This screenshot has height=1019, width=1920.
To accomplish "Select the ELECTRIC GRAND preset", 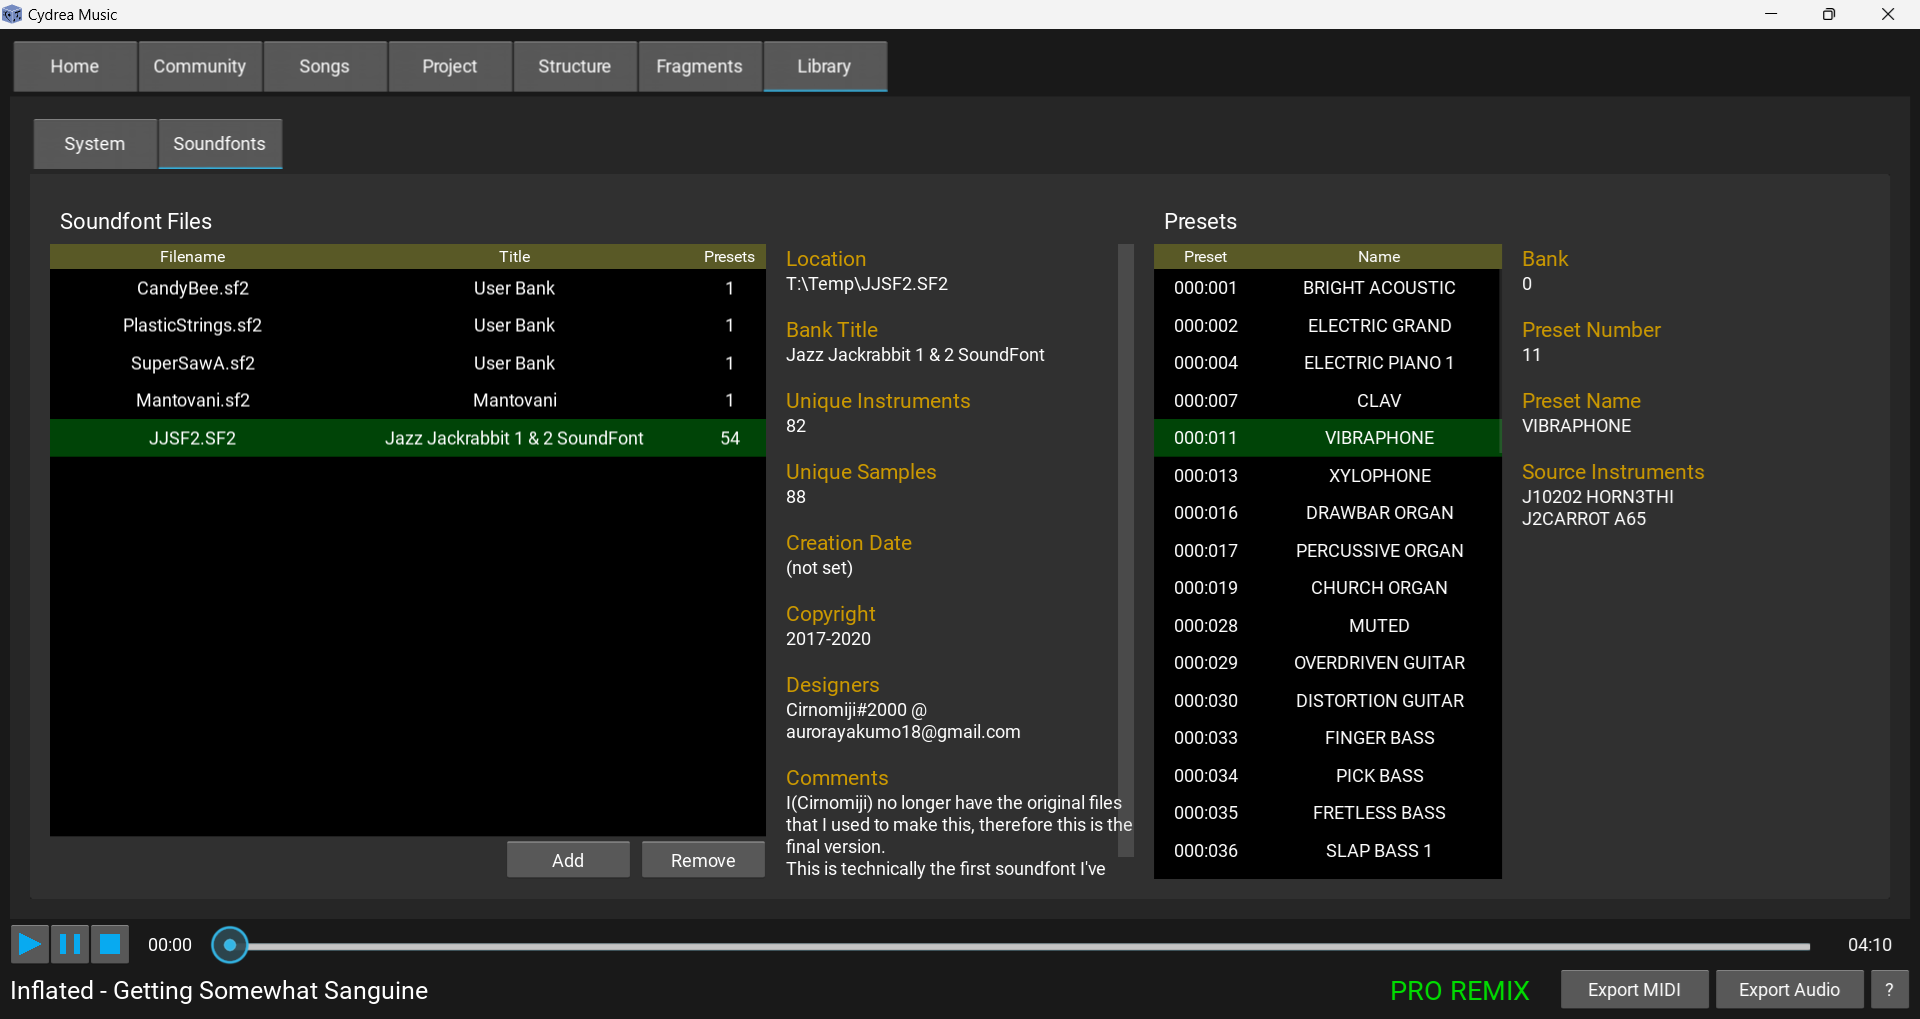I will pyautogui.click(x=1327, y=326).
